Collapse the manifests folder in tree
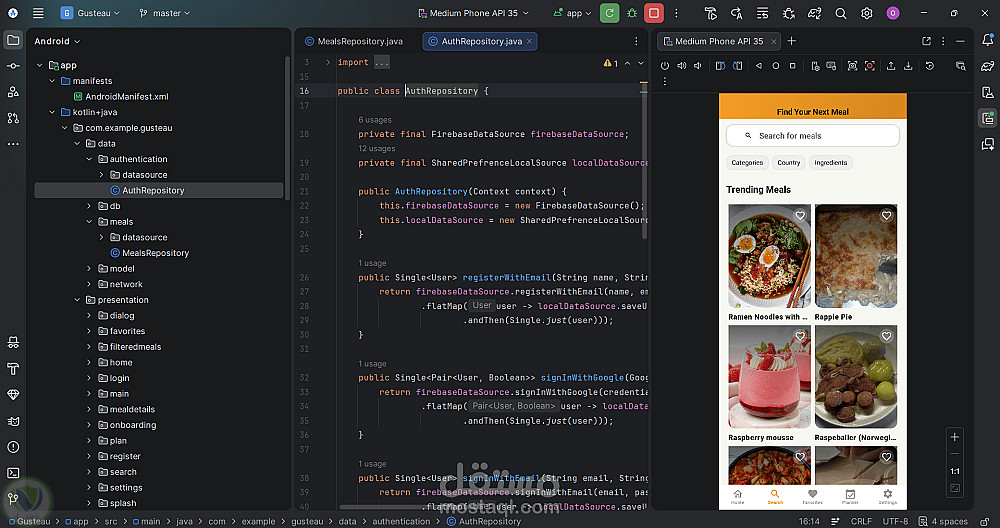This screenshot has height=528, width=1000. pos(53,81)
